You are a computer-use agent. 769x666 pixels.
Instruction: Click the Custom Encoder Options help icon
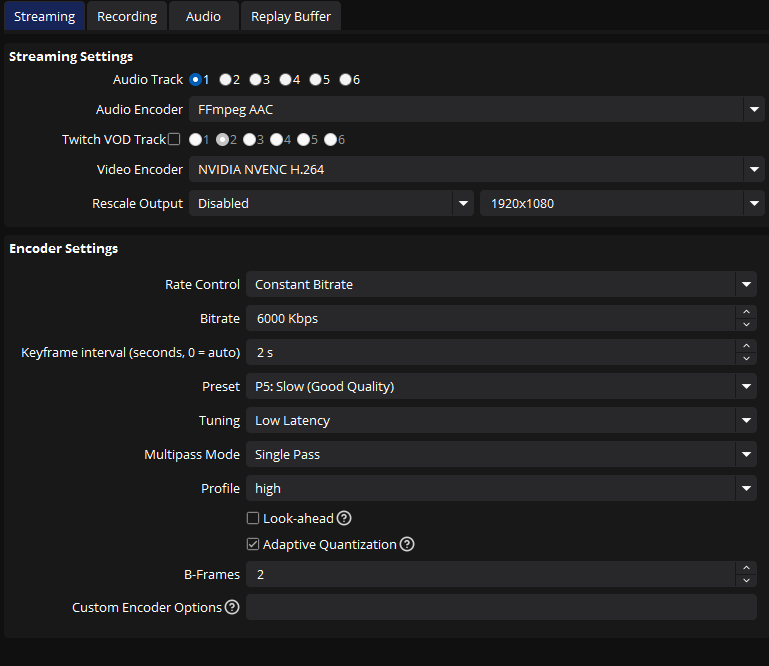pyautogui.click(x=232, y=607)
